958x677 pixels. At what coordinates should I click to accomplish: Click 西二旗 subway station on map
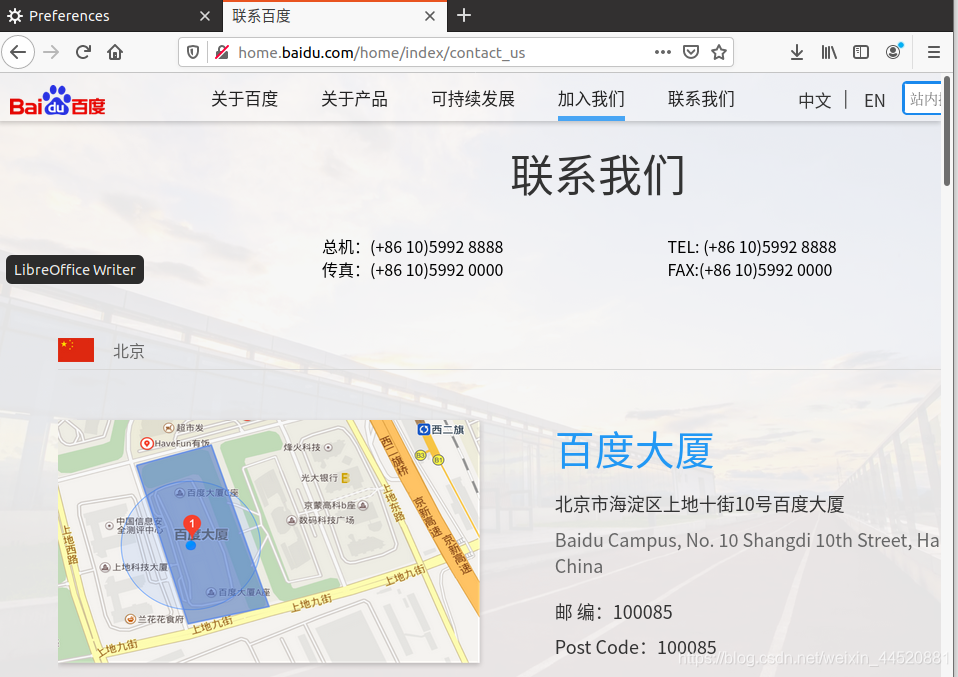441,430
